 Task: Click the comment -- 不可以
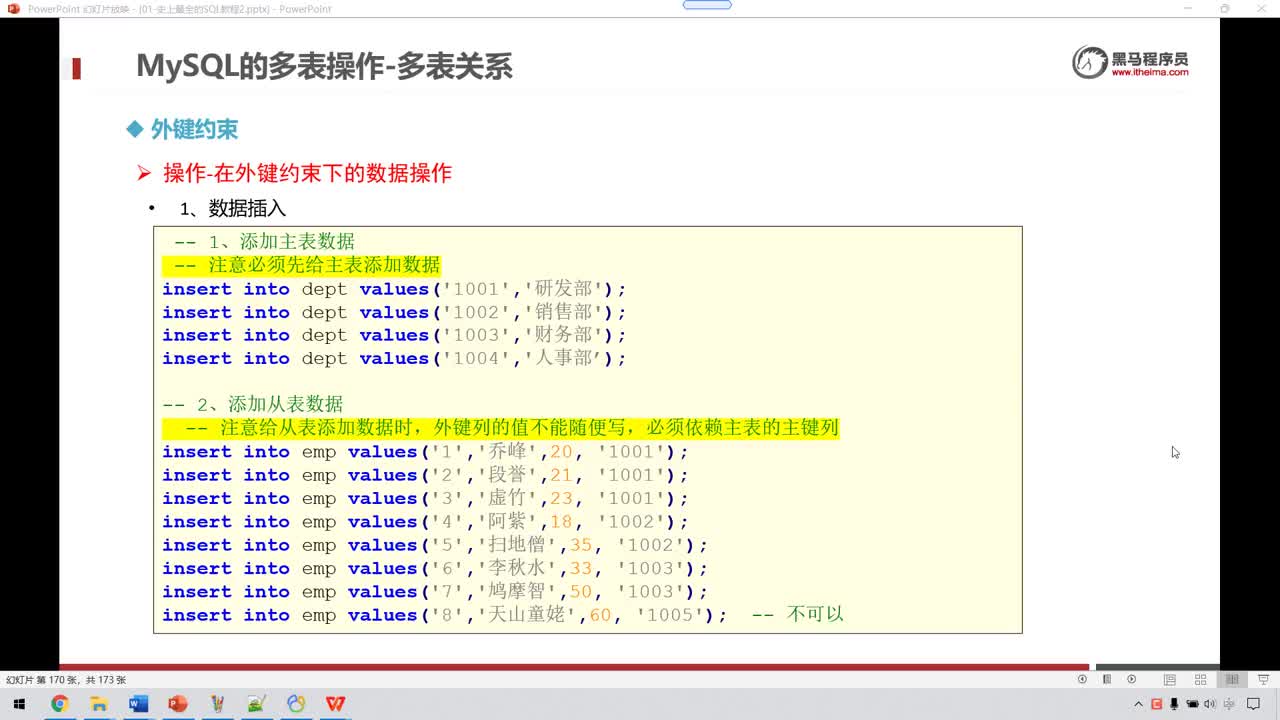coord(798,614)
